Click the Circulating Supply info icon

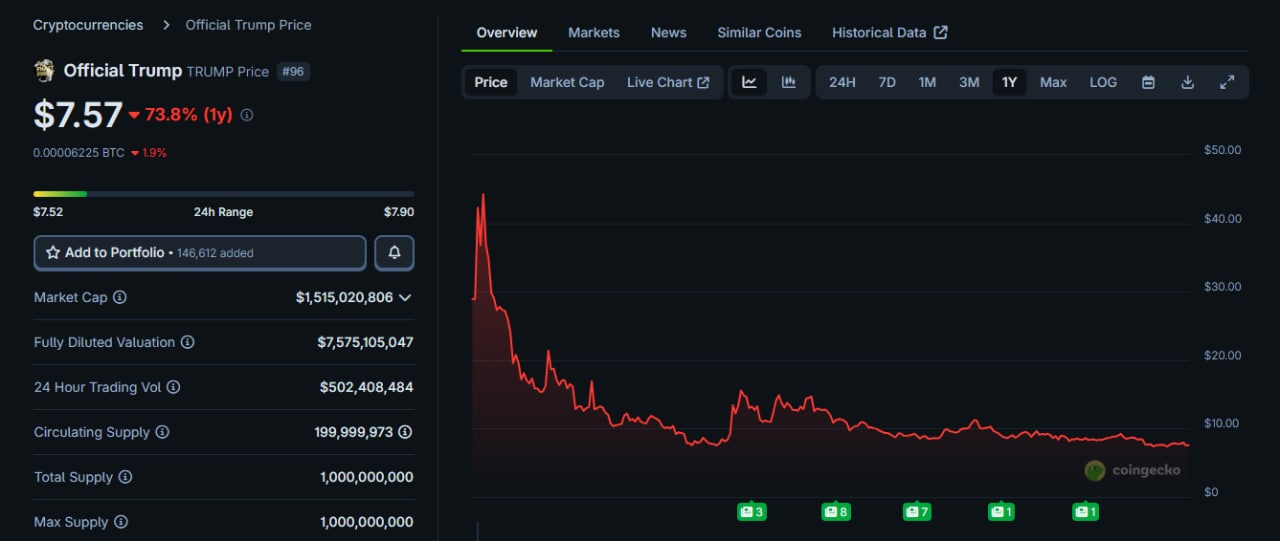pos(162,432)
